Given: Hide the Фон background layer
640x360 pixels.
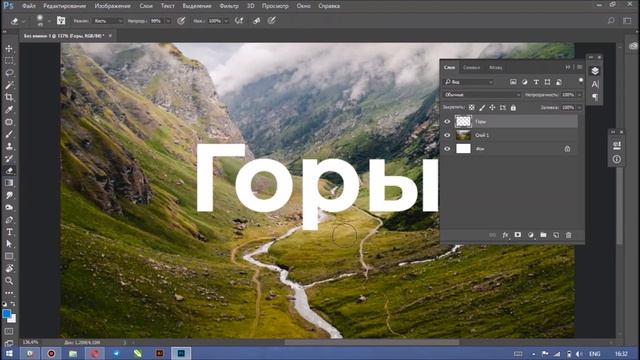Looking at the screenshot, I should point(447,149).
